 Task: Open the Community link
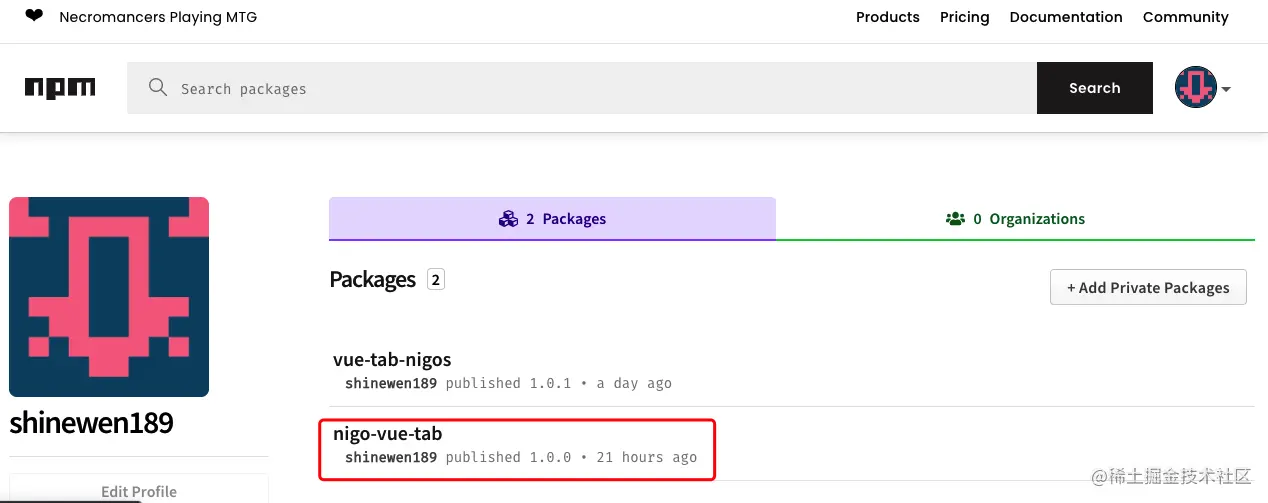point(1186,17)
